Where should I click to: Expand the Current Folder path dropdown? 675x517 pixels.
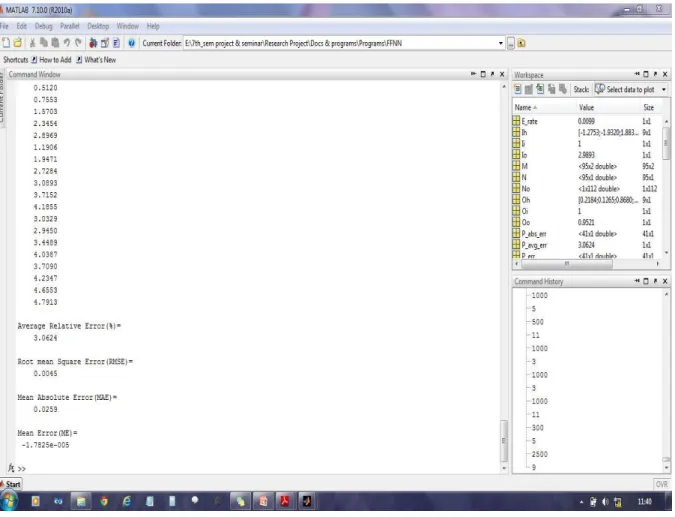(x=500, y=43)
